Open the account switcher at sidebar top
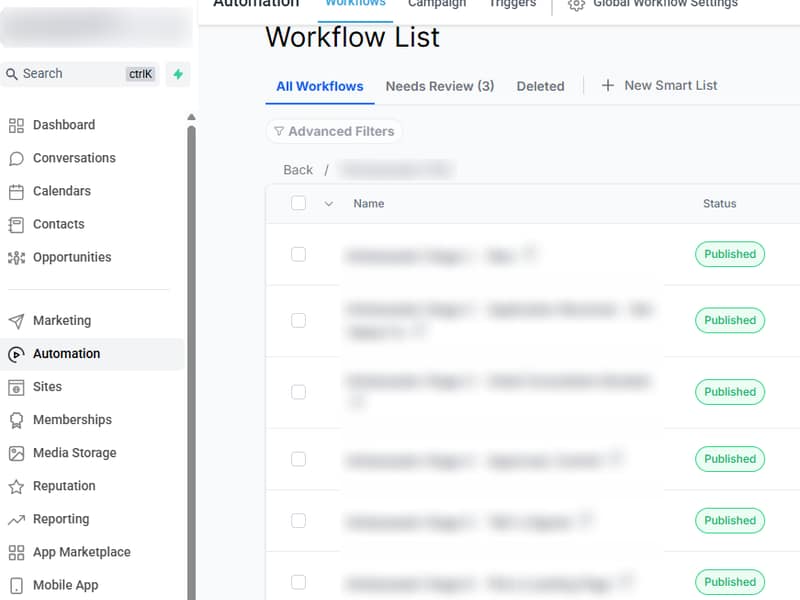Viewport: 800px width, 600px height. click(x=96, y=27)
